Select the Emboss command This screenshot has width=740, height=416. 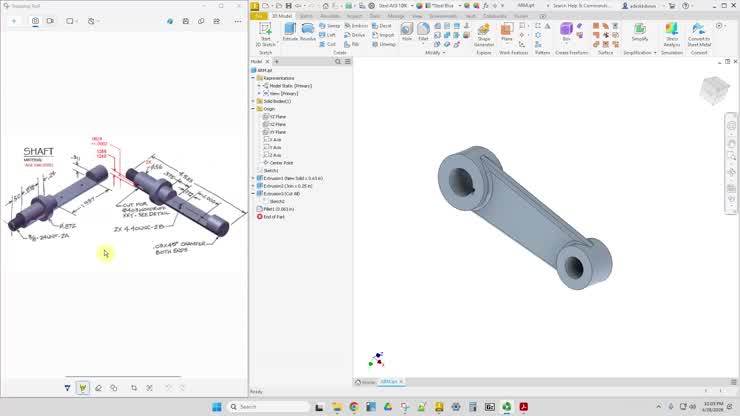[x=356, y=26]
